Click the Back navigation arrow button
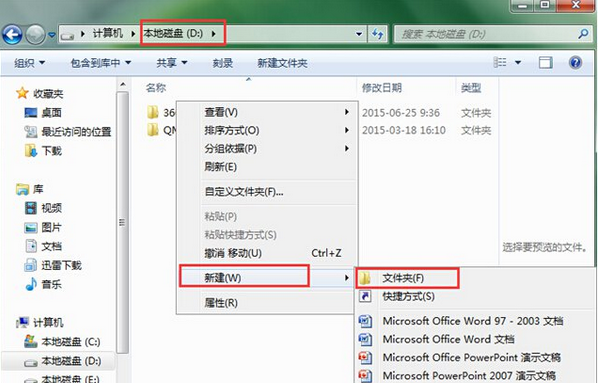Image resolution: width=605 pixels, height=383 pixels. [x=12, y=35]
